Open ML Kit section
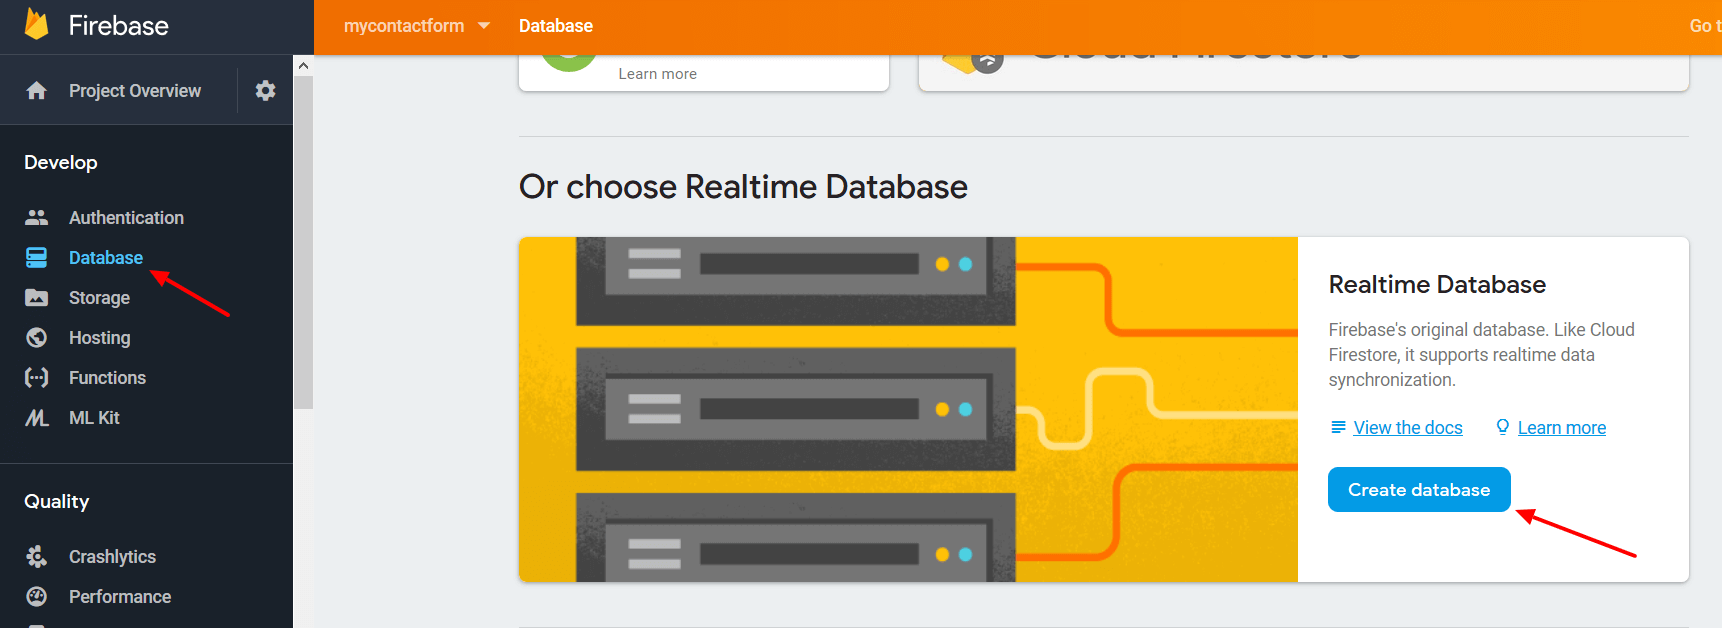The image size is (1722, 628). [94, 418]
